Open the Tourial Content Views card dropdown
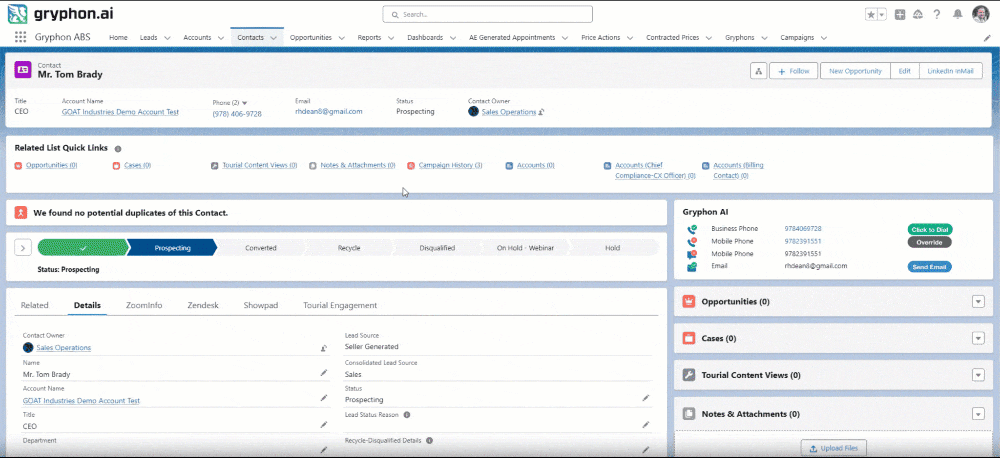Image resolution: width=1000 pixels, height=458 pixels. coord(978,375)
